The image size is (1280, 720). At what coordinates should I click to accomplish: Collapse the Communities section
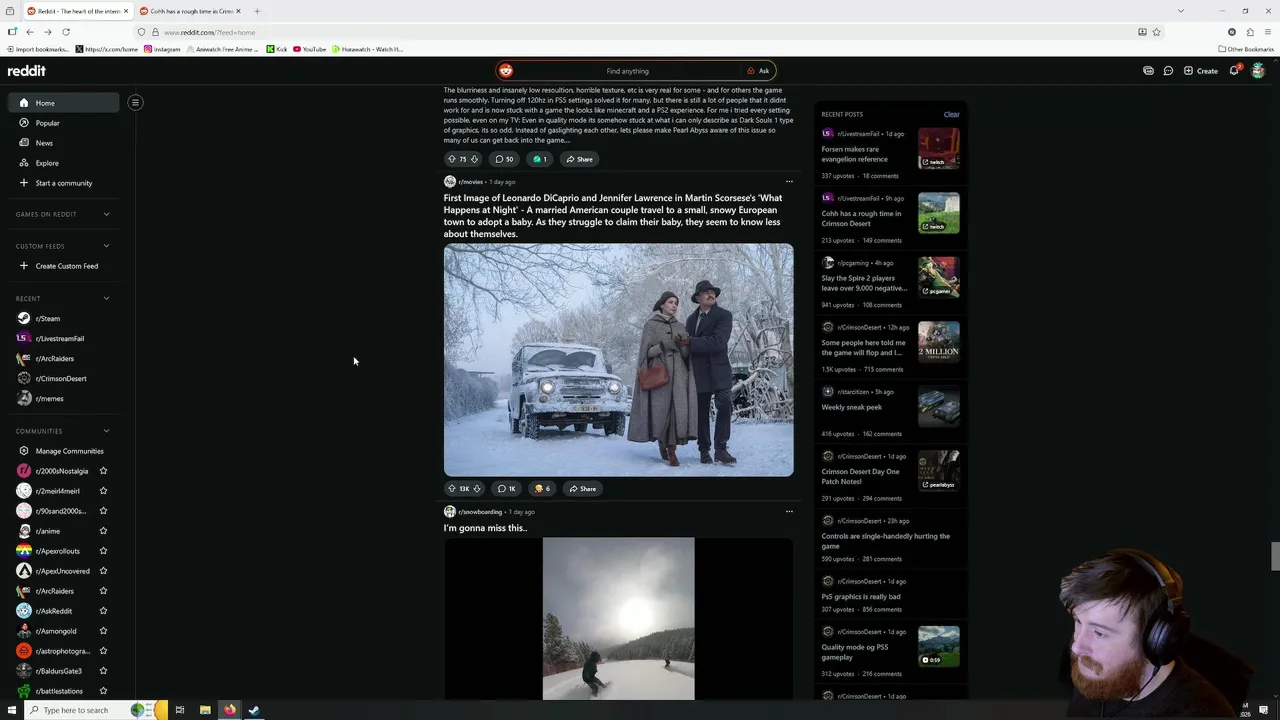(x=106, y=431)
